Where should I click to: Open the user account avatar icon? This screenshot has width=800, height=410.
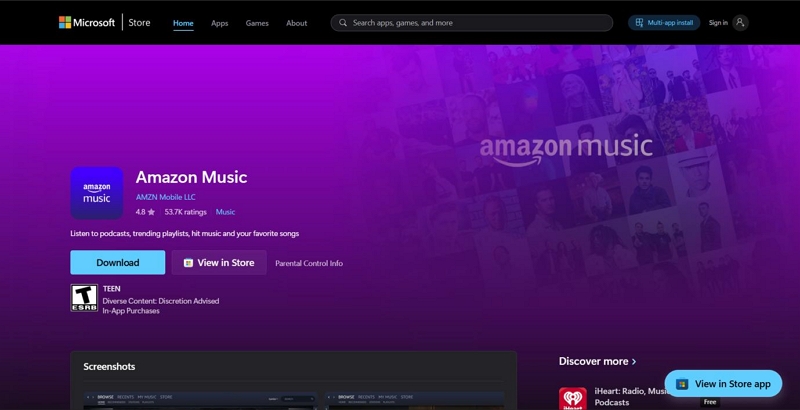[x=740, y=22]
